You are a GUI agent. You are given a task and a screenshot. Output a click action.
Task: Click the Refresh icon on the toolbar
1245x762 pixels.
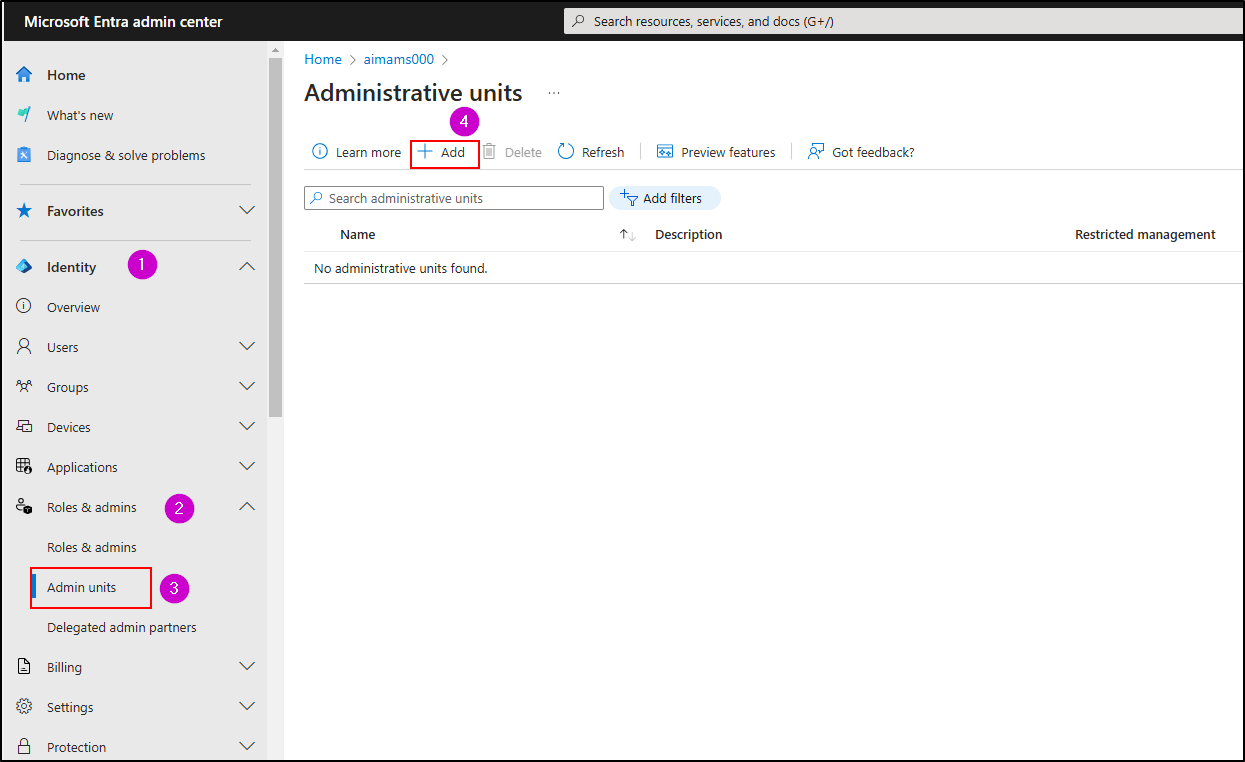coord(566,151)
